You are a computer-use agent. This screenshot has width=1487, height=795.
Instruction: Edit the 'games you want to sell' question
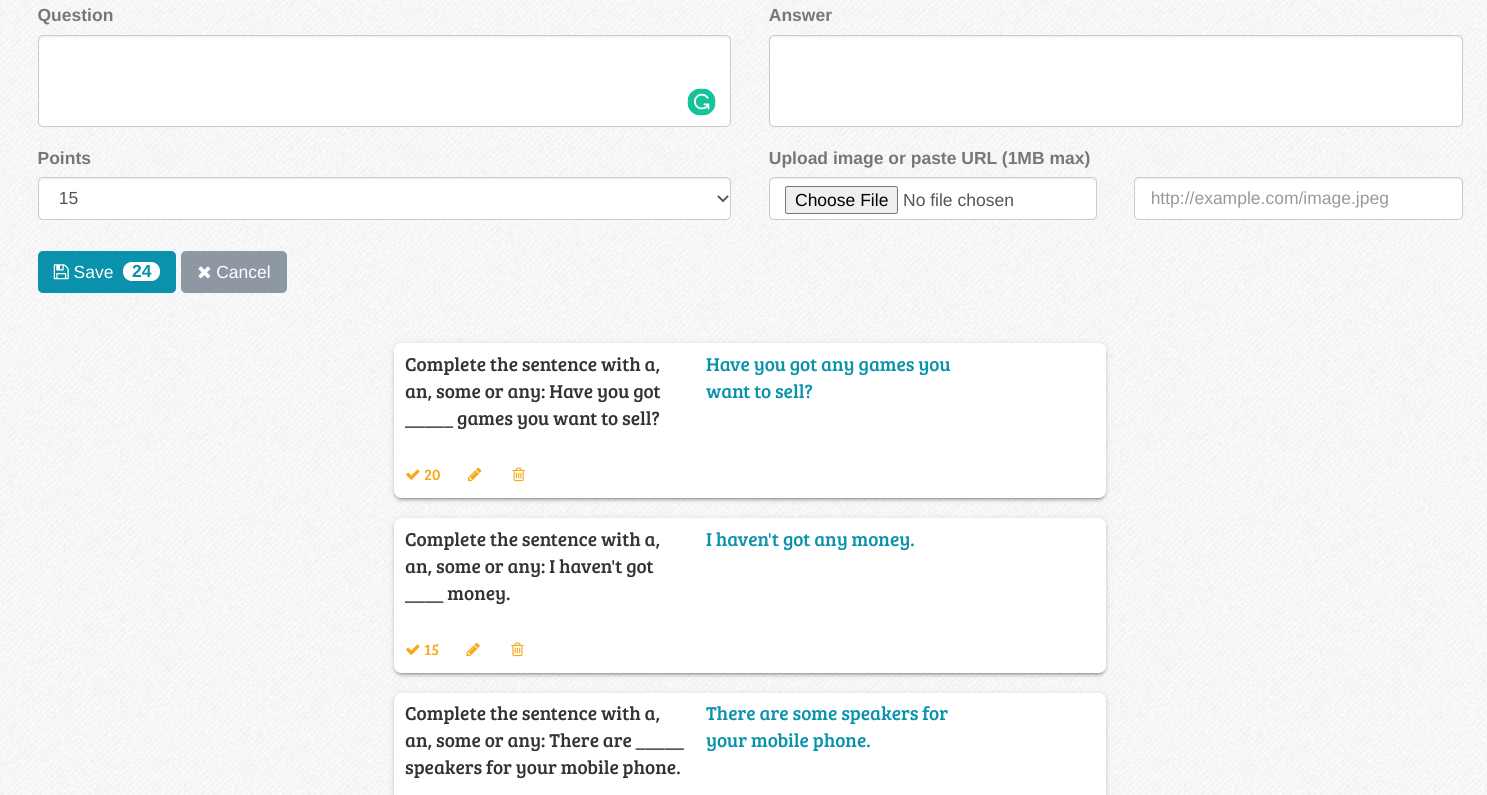click(x=474, y=475)
